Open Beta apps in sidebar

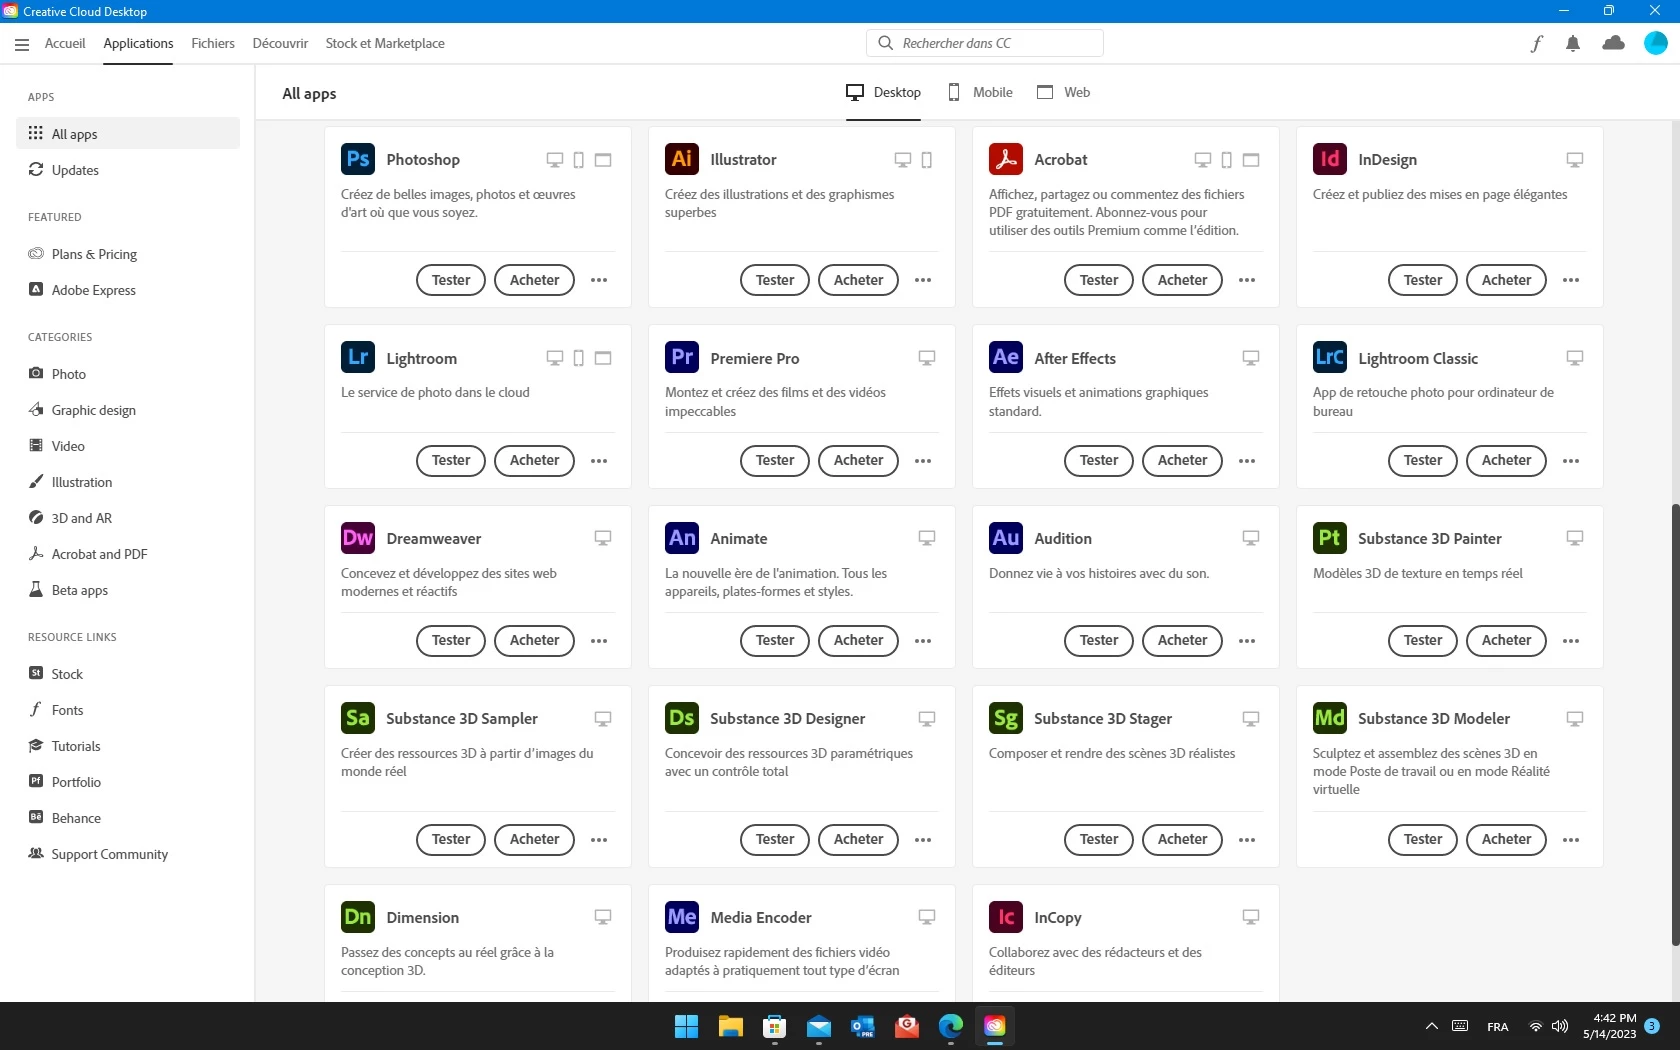coord(128,590)
